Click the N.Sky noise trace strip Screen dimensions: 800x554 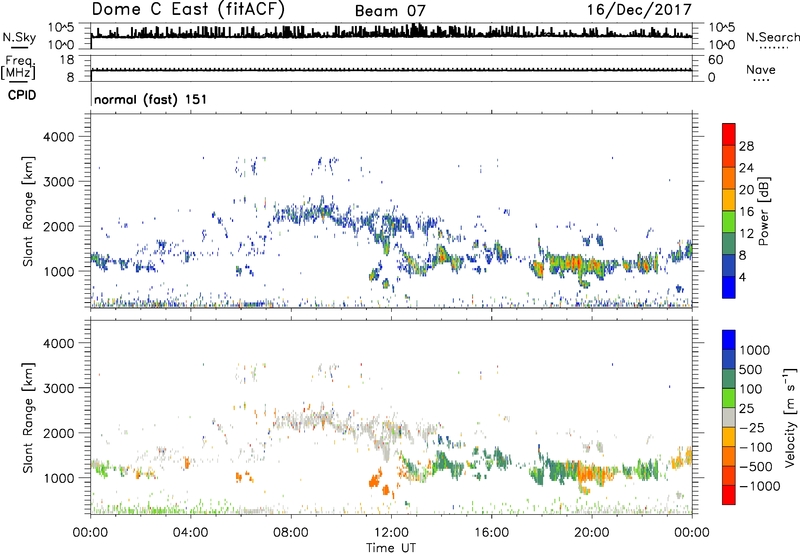pyautogui.click(x=391, y=36)
